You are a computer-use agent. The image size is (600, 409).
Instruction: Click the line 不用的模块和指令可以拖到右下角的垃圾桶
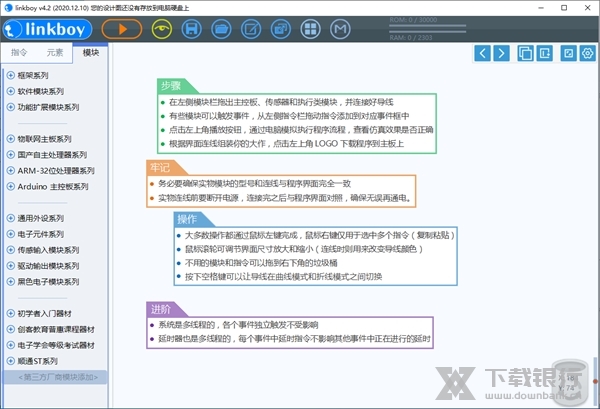(261, 263)
